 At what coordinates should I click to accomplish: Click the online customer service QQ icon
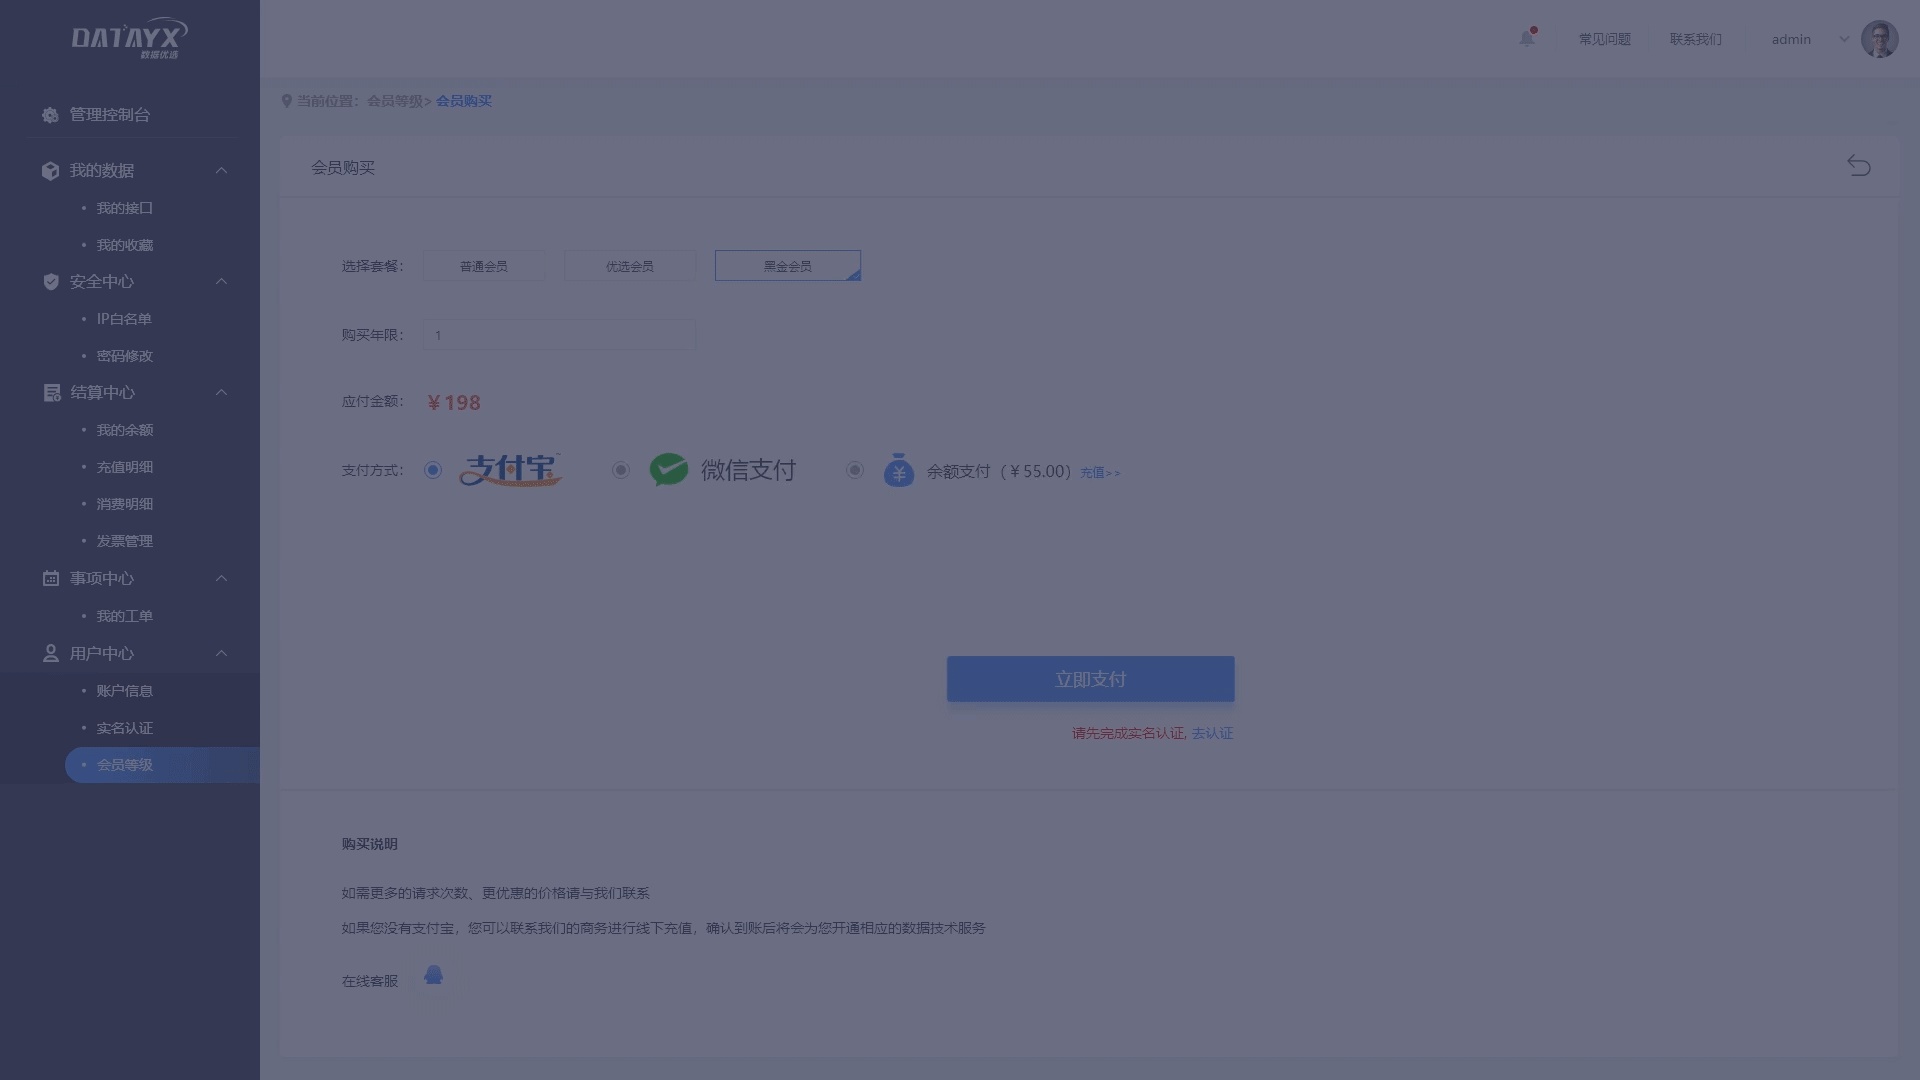(x=433, y=975)
